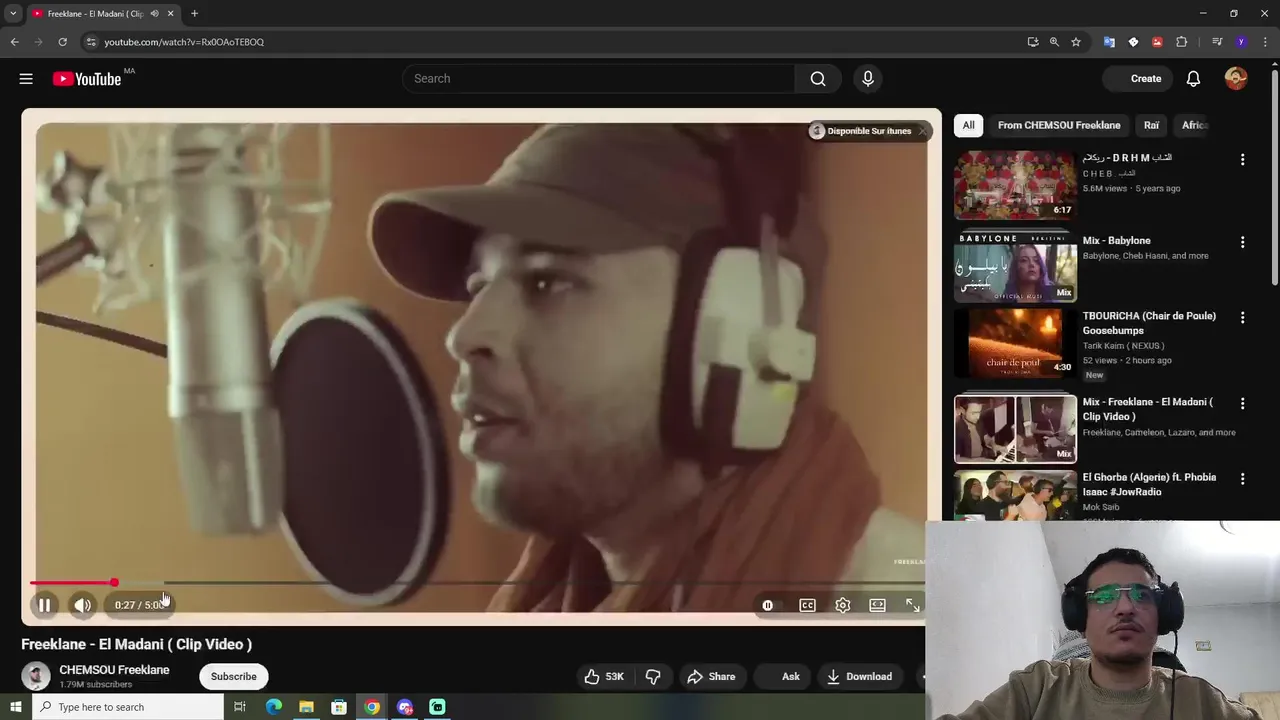Open the 'Mix - Babylone' thumbnail
Viewport: 1280px width, 720px height.
[x=1015, y=268]
